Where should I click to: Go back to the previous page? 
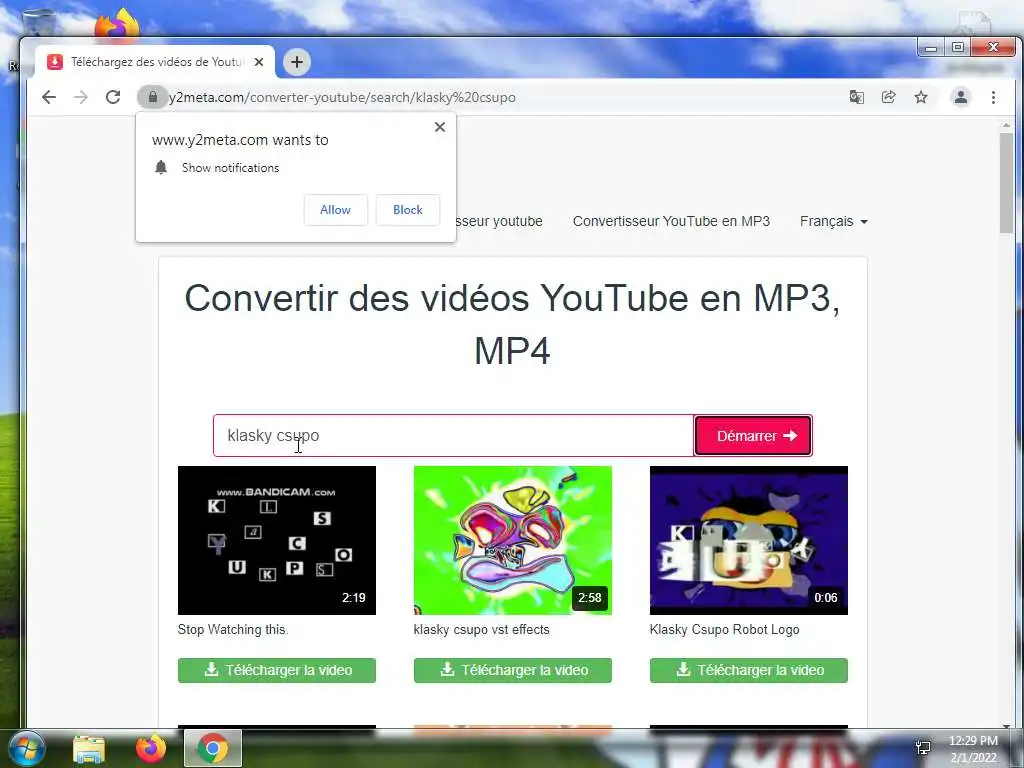coord(49,97)
